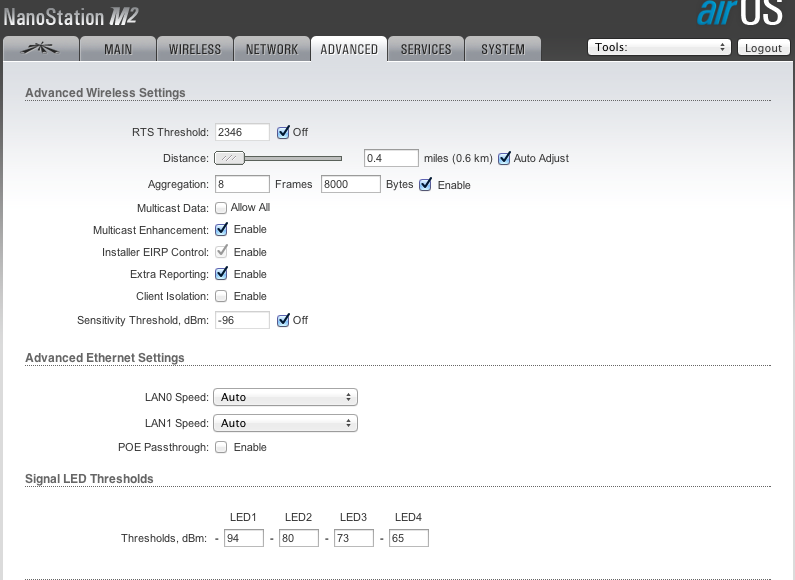Enable Client Isolation checkbox

pyautogui.click(x=222, y=296)
